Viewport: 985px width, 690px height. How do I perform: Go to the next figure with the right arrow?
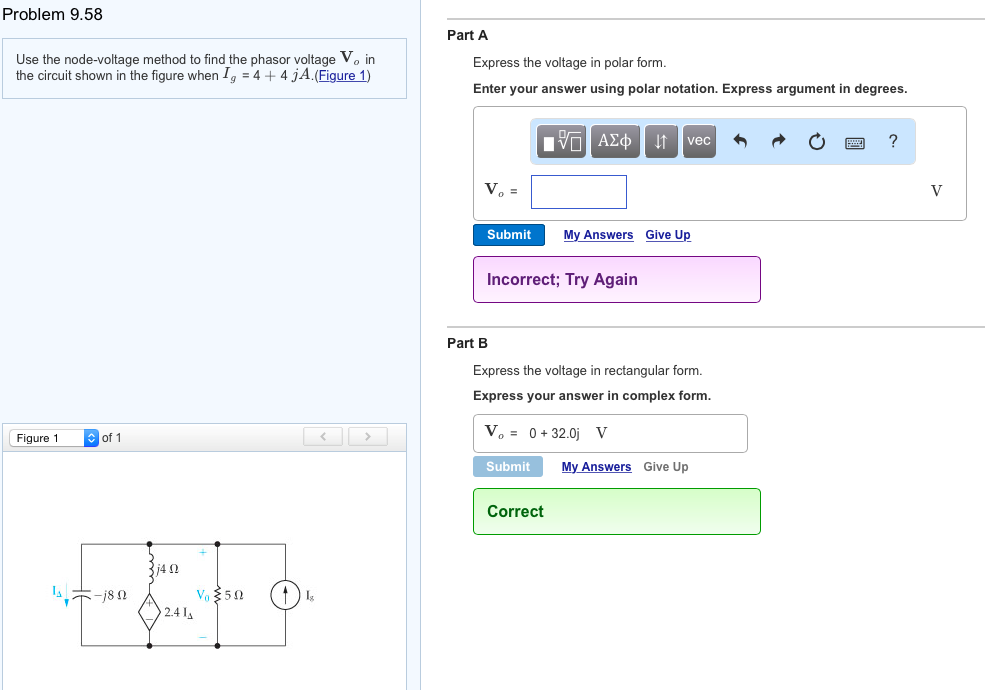(368, 437)
